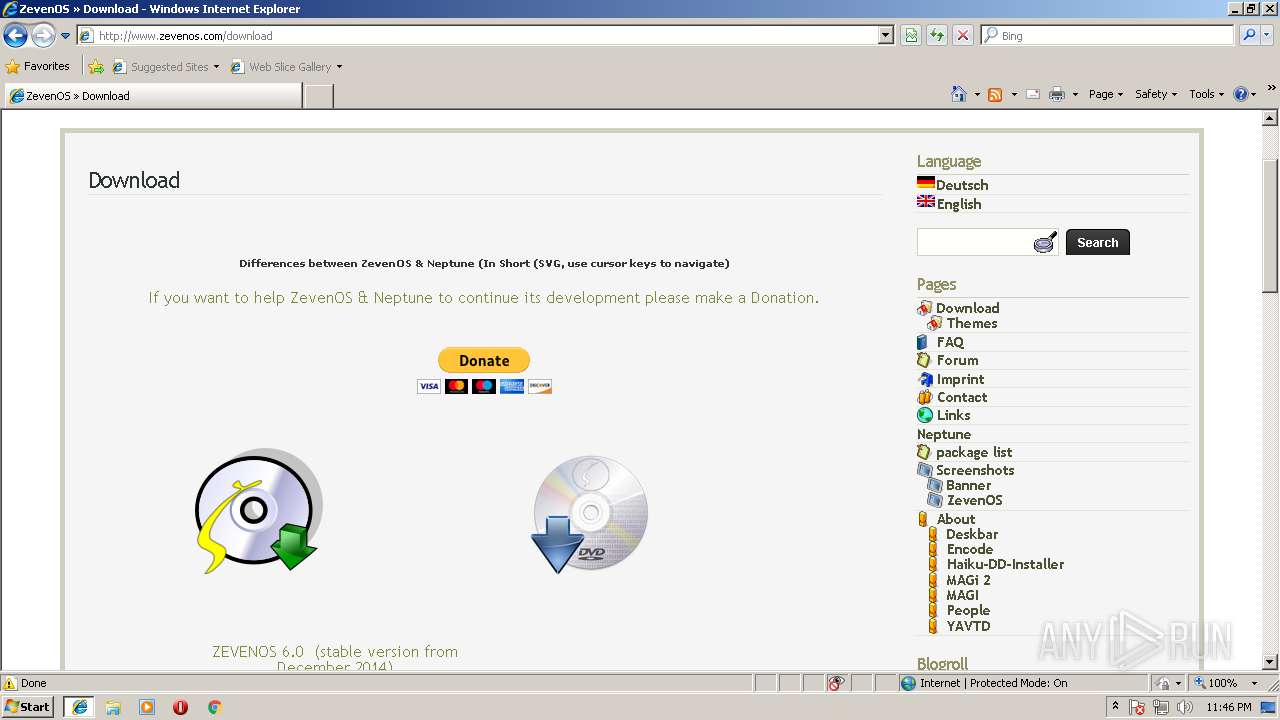Click the search magnifier button

pyautogui.click(x=1249, y=36)
